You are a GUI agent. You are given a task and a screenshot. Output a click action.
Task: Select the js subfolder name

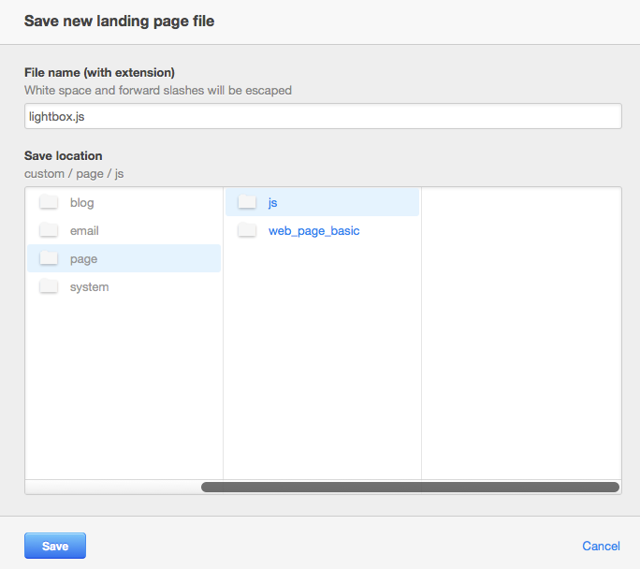[x=273, y=203]
